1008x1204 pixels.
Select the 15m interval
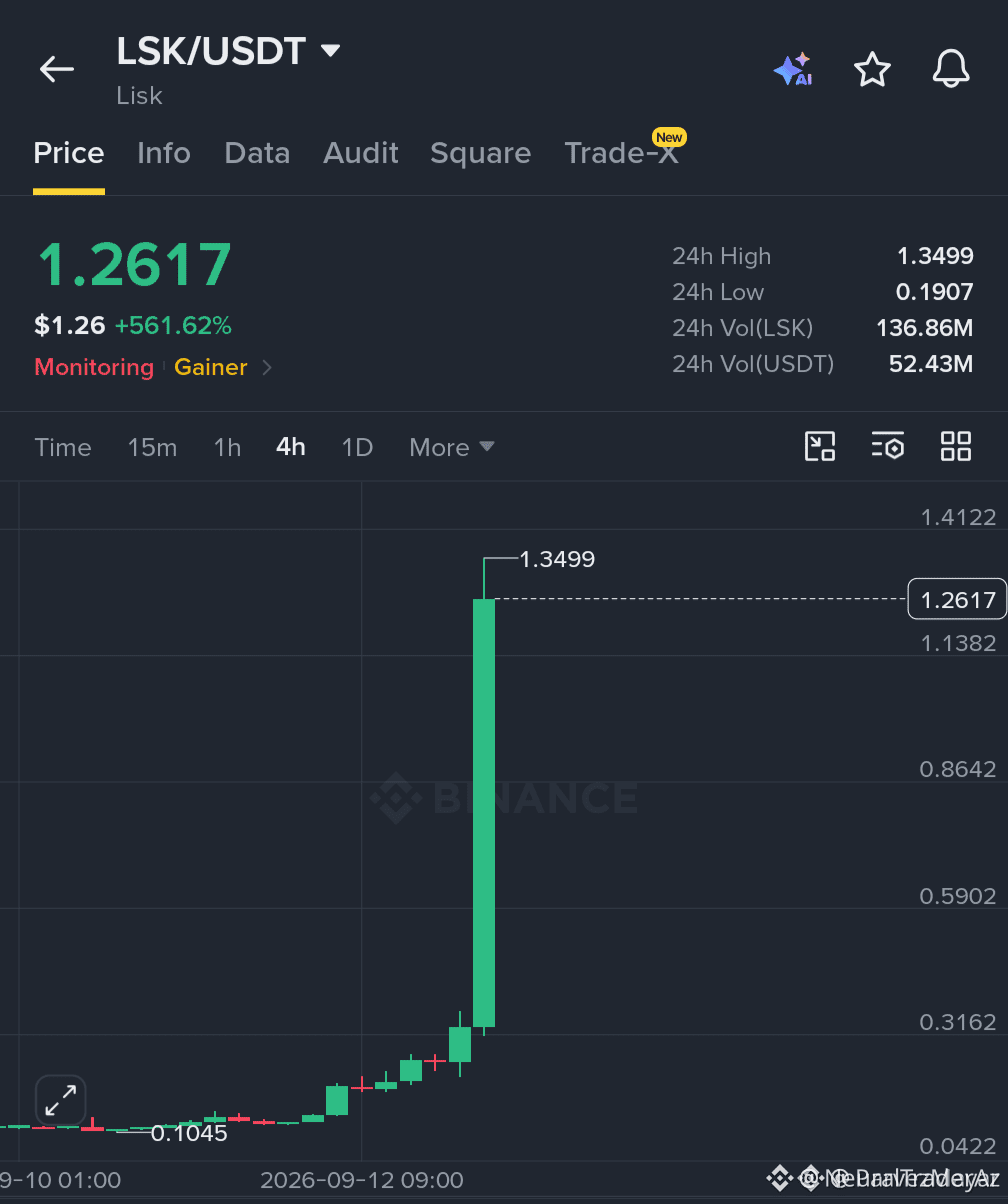click(x=152, y=447)
